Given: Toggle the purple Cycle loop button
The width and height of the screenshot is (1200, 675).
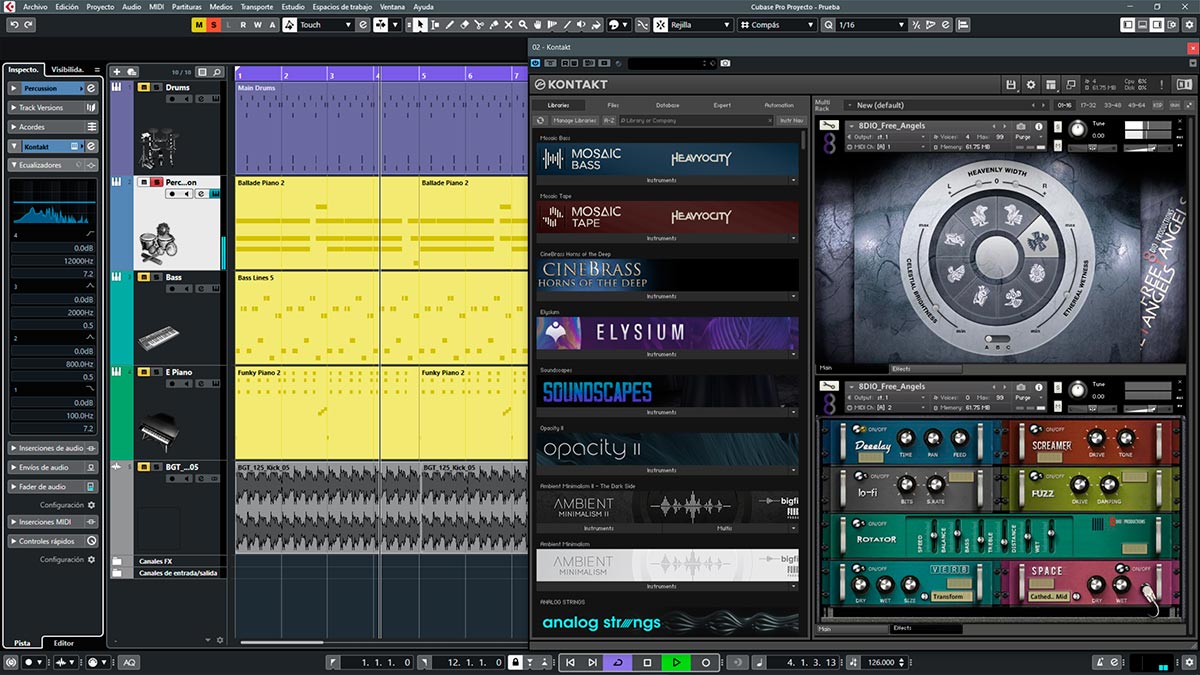Looking at the screenshot, I should click(x=618, y=662).
